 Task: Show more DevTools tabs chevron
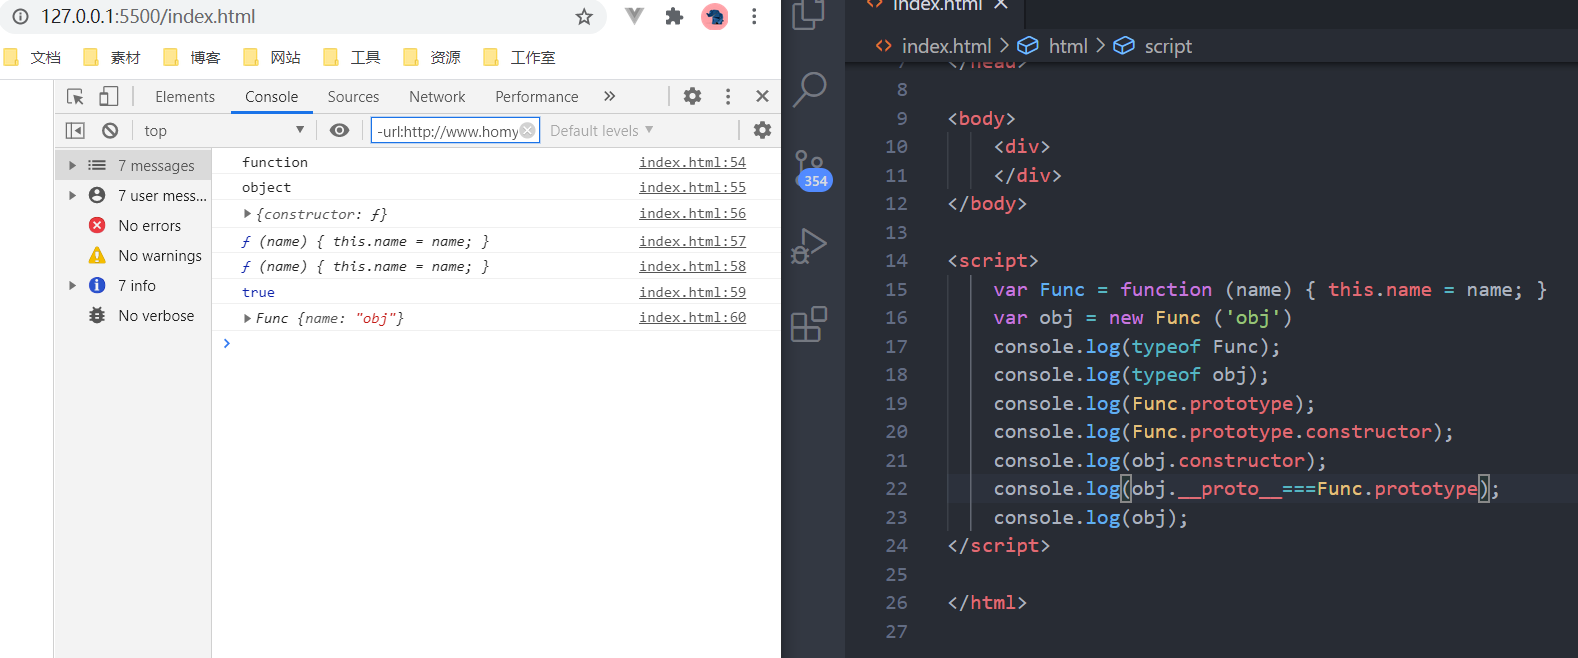click(609, 96)
